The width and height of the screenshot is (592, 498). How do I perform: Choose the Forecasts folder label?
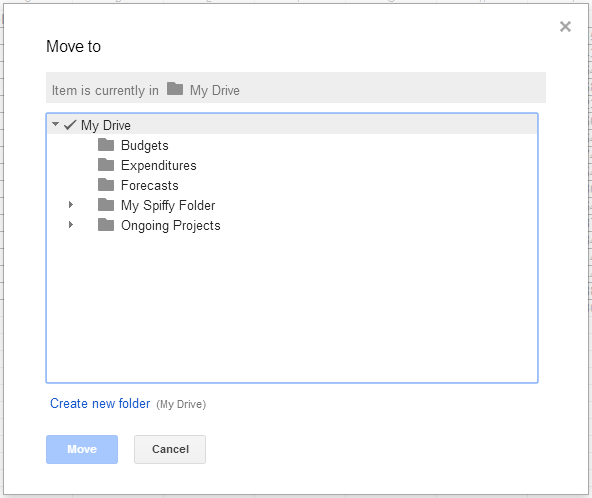(150, 185)
